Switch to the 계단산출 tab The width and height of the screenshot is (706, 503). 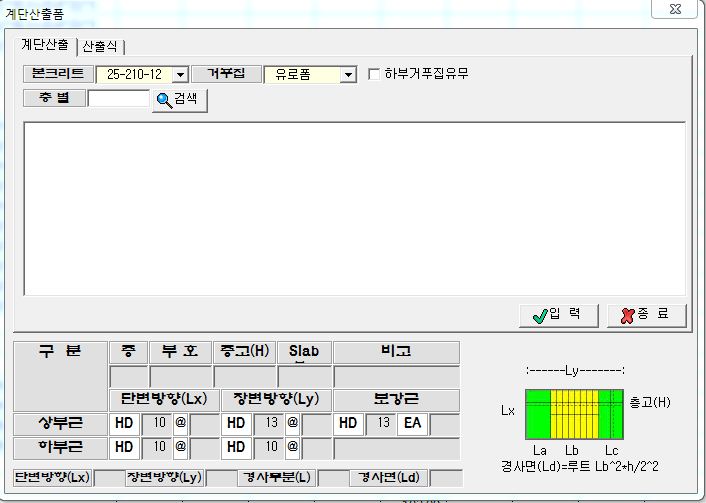tap(45, 45)
